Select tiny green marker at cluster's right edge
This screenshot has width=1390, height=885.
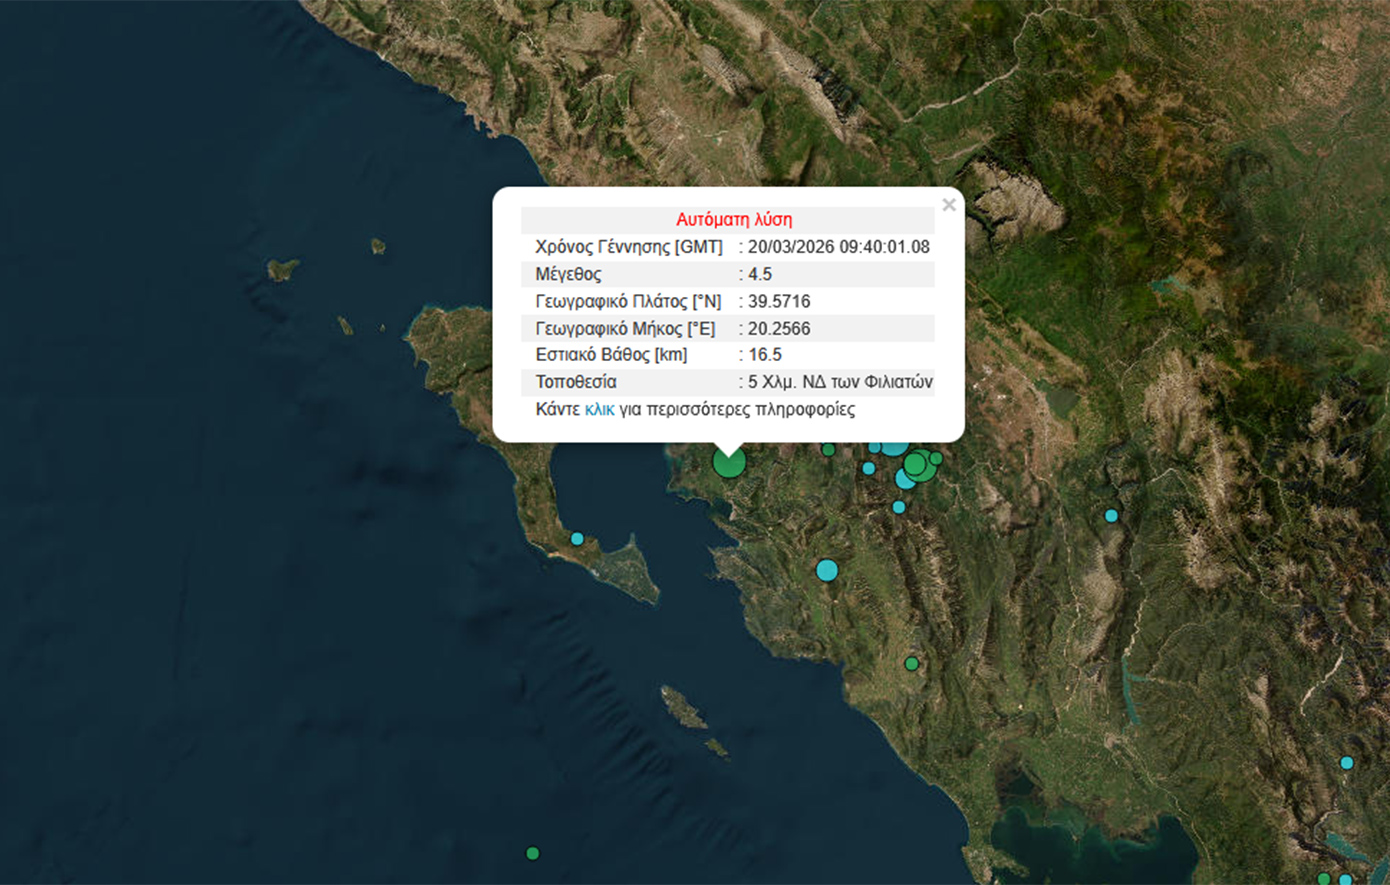click(x=936, y=458)
